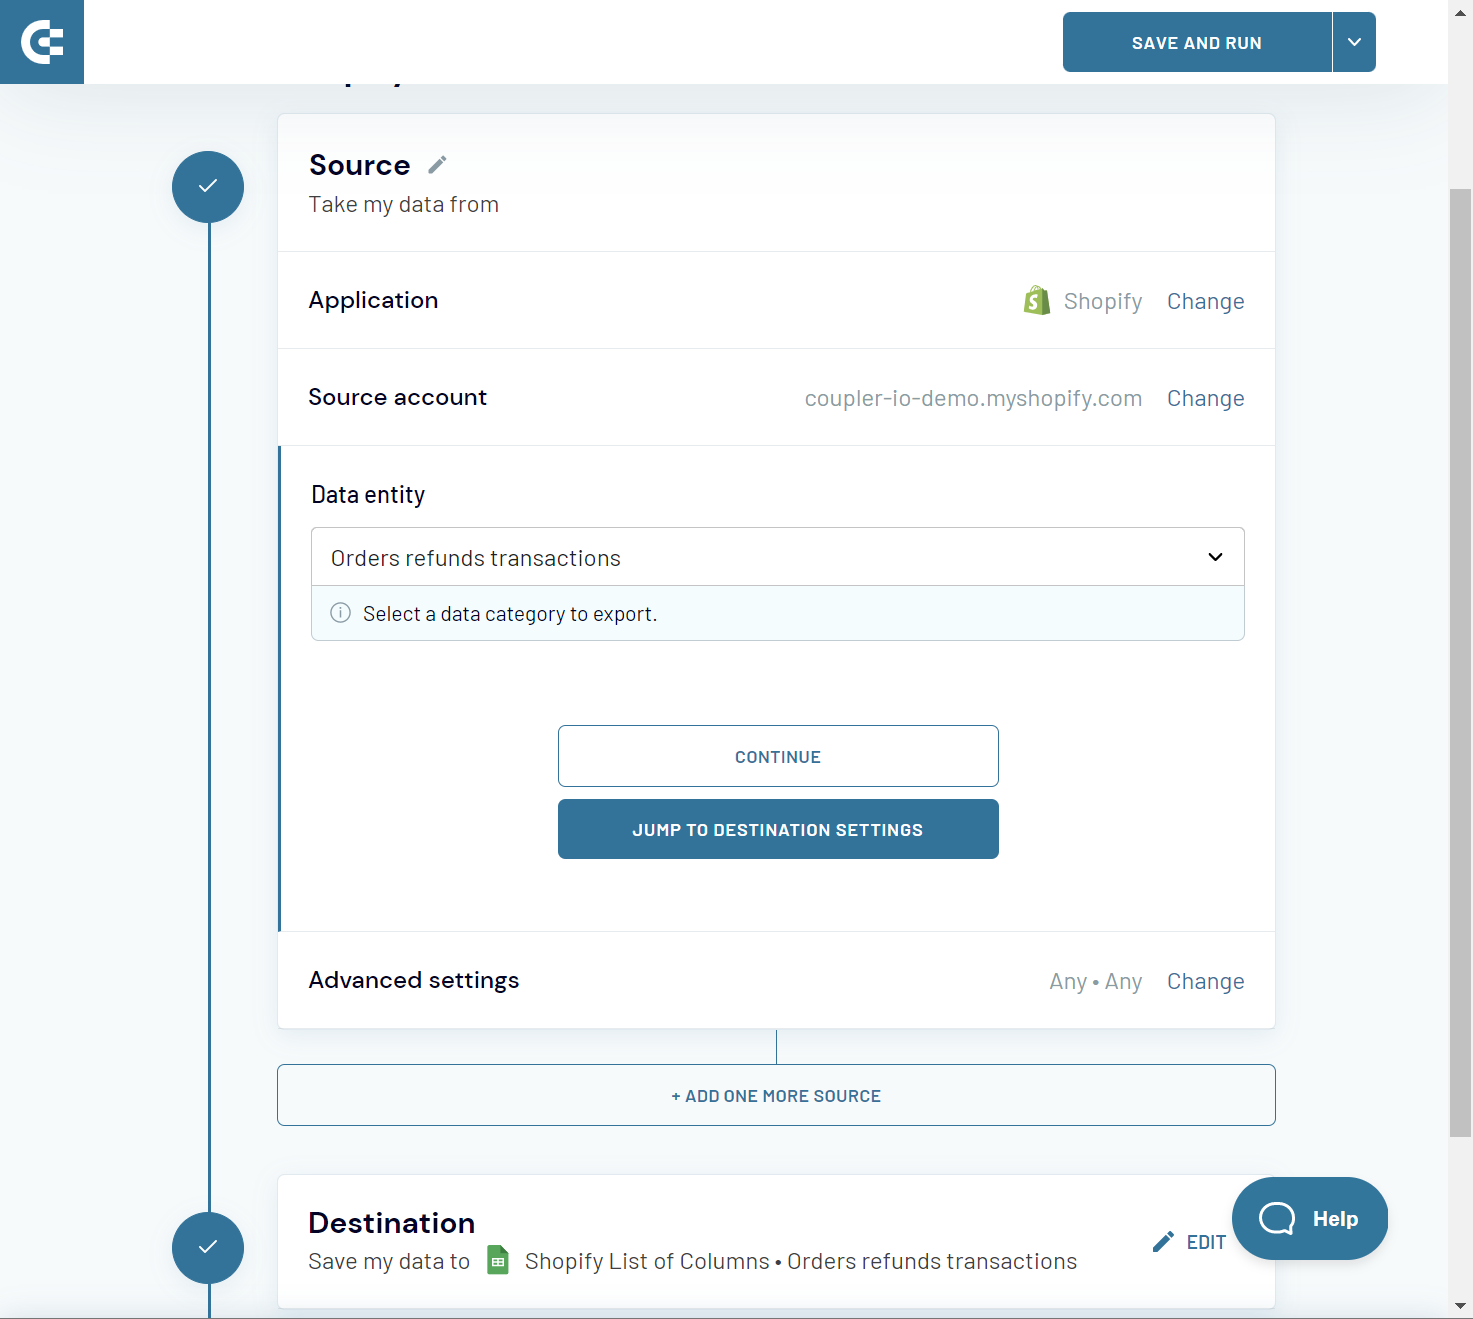Open the Help chat bubble
Viewport: 1473px width, 1319px height.
1309,1218
